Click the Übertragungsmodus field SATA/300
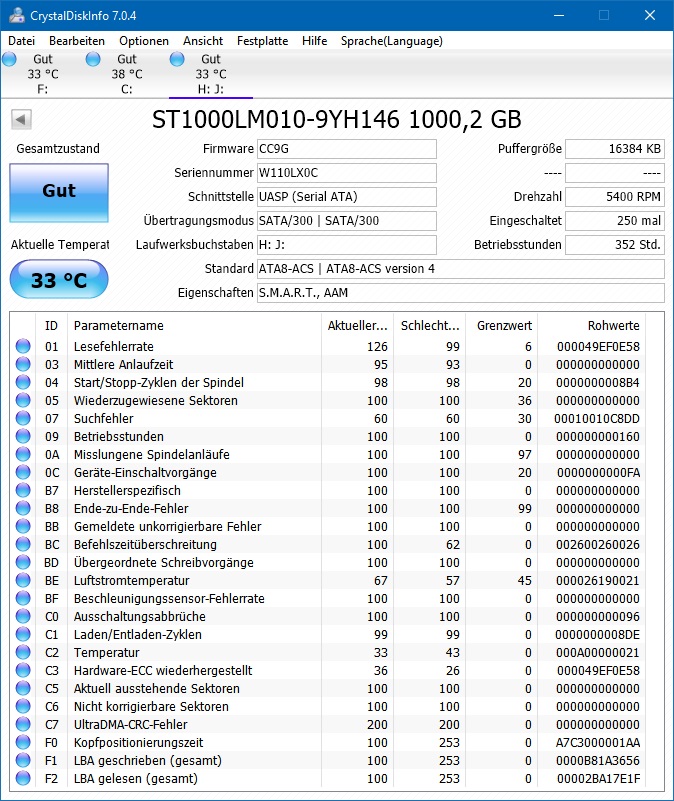Screen dimensions: 674x801 click(346, 221)
